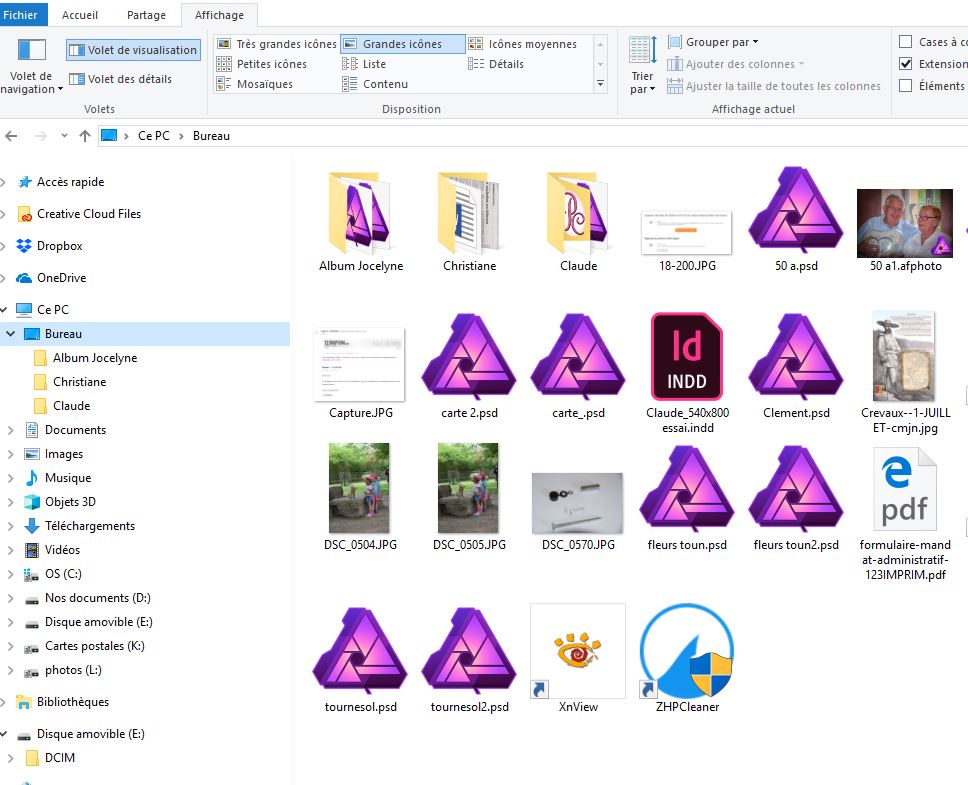Expand the layout gallery more arrow
Viewport: 968px width, 785px height.
[x=600, y=83]
